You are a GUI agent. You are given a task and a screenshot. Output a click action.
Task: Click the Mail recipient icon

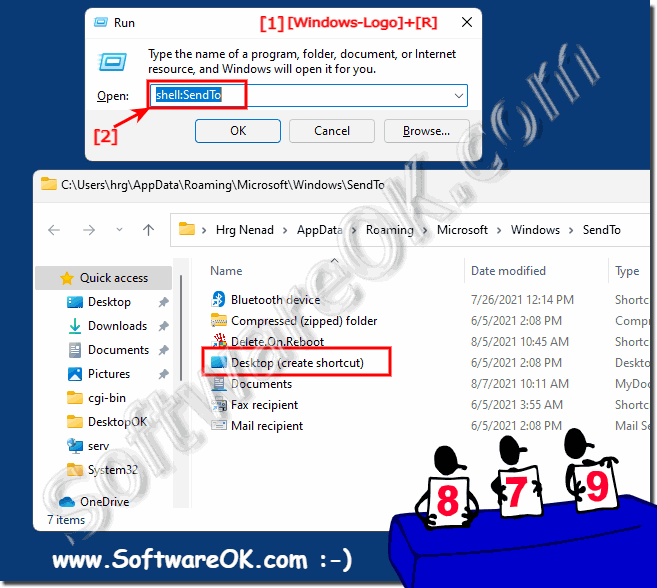point(219,425)
